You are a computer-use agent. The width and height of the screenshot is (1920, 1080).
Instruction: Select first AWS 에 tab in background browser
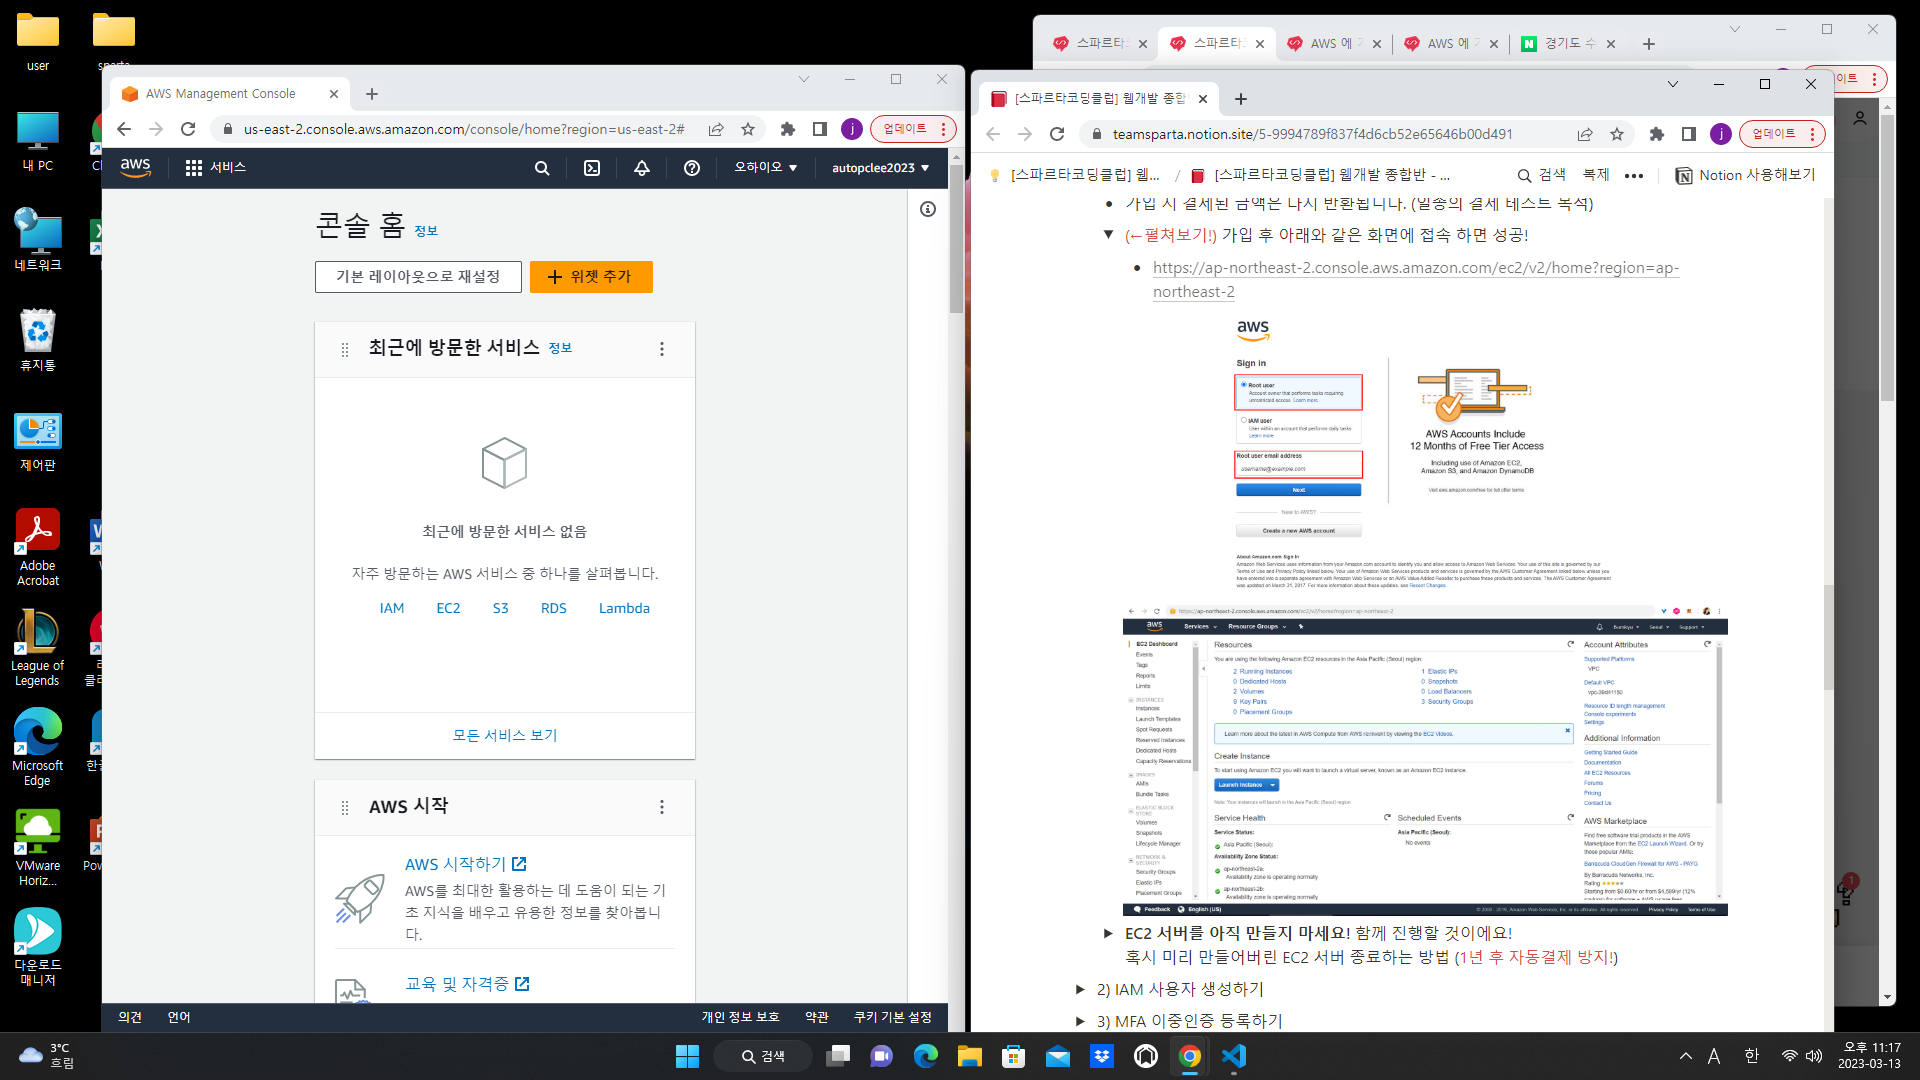1335,44
